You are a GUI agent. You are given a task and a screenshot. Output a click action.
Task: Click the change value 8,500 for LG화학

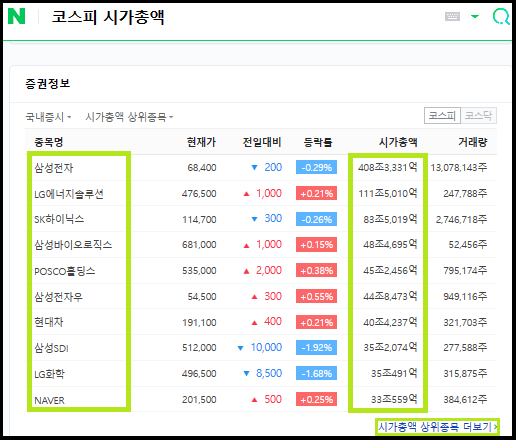click(x=269, y=373)
